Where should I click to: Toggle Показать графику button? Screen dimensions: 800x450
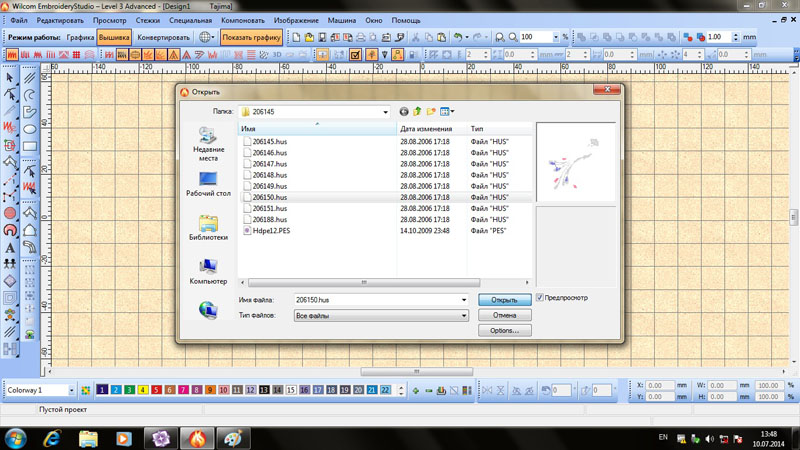point(251,37)
